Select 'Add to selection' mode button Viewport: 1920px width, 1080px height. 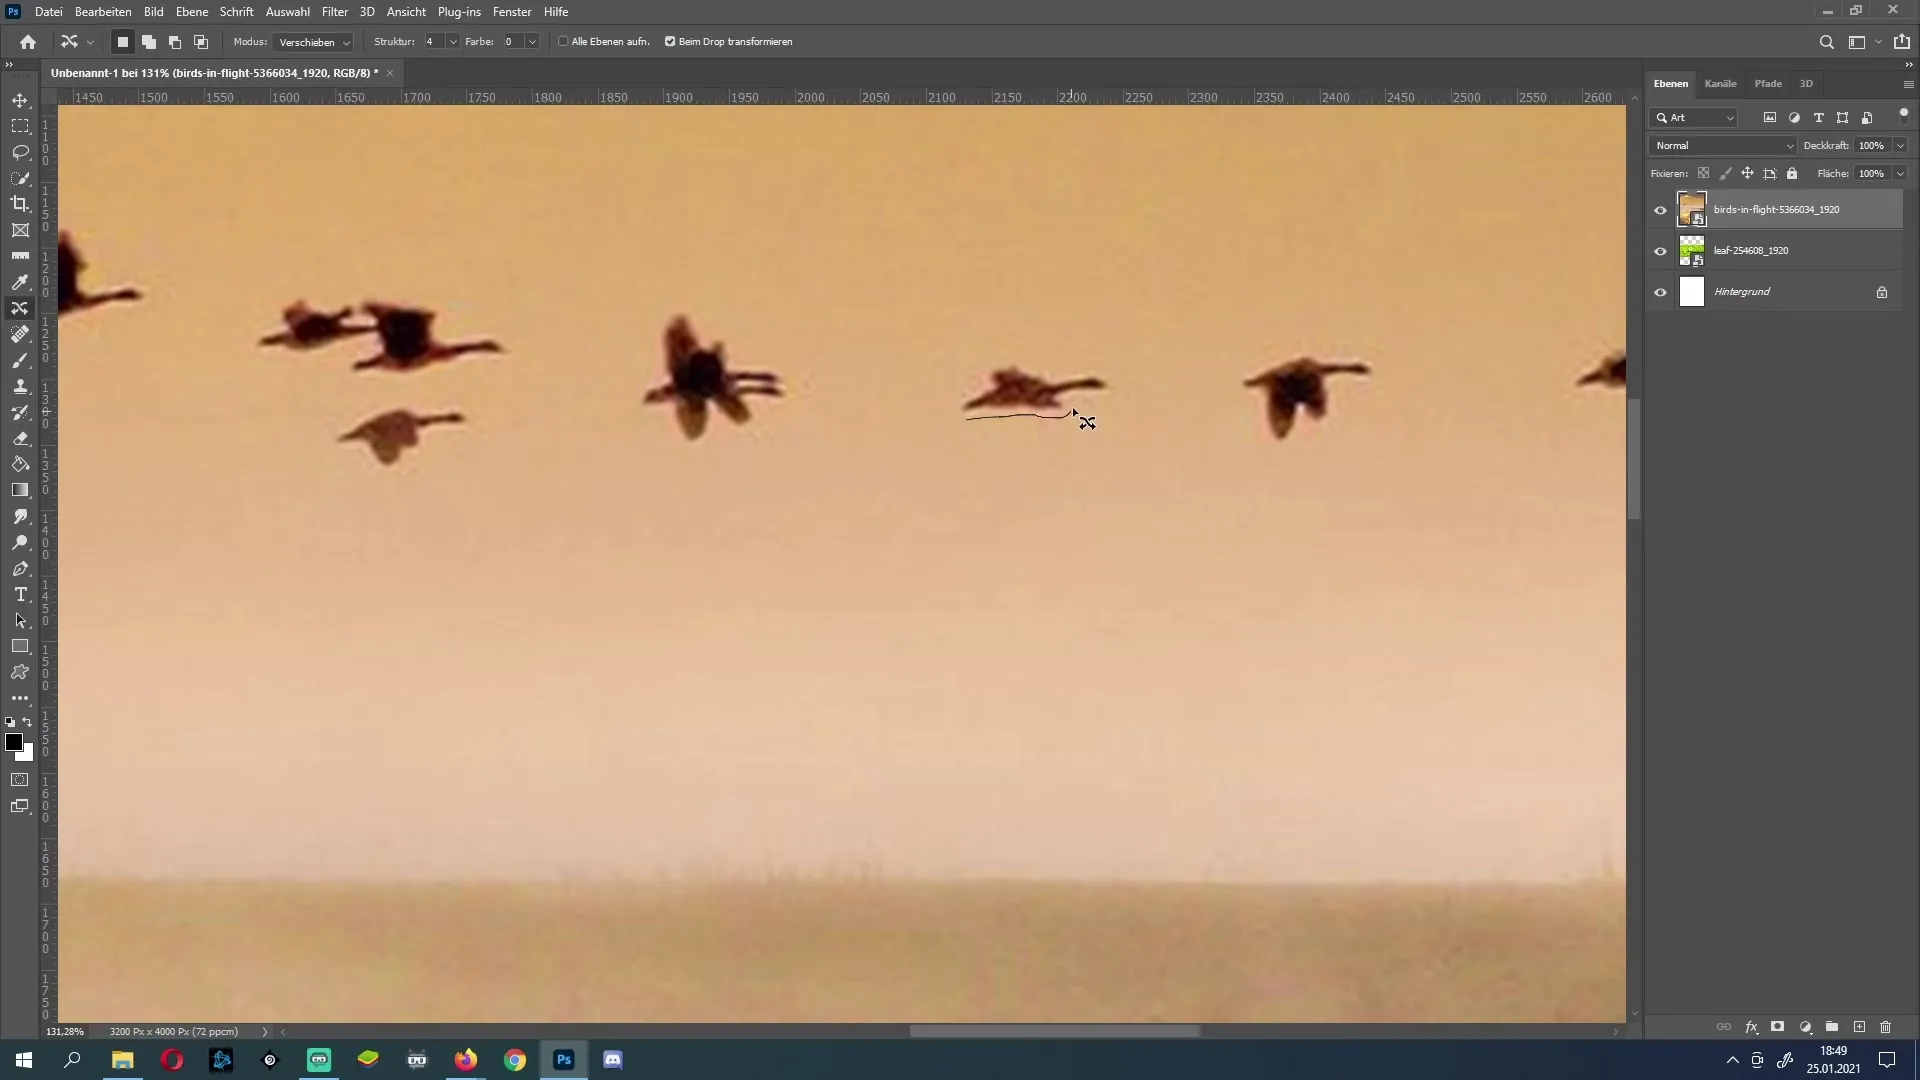[x=149, y=42]
